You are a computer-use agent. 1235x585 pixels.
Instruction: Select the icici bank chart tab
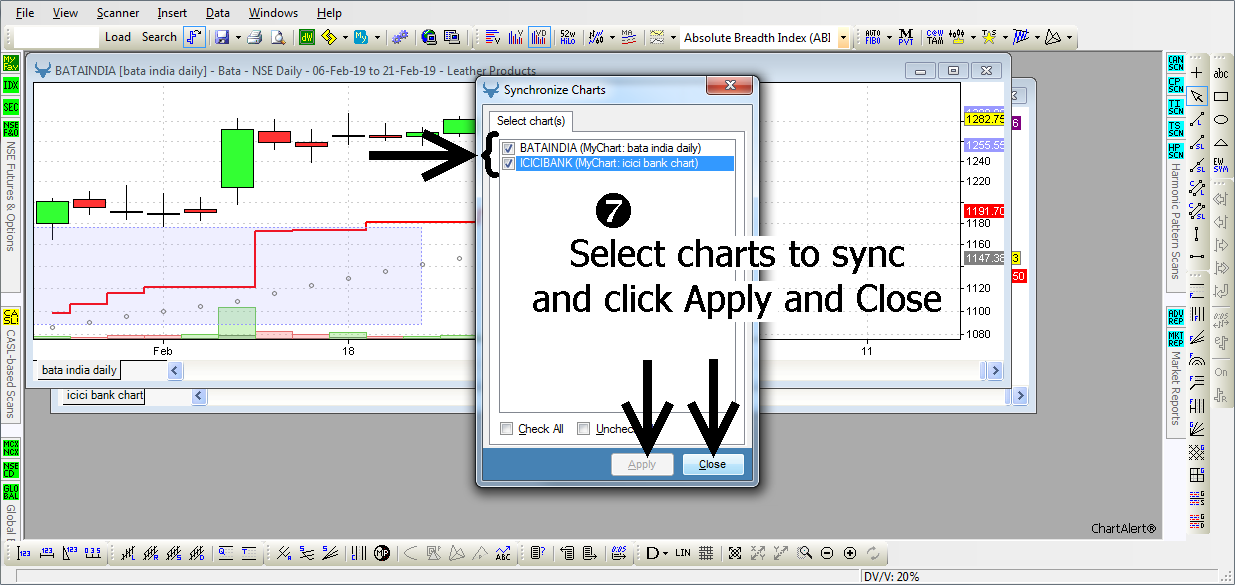tap(104, 396)
